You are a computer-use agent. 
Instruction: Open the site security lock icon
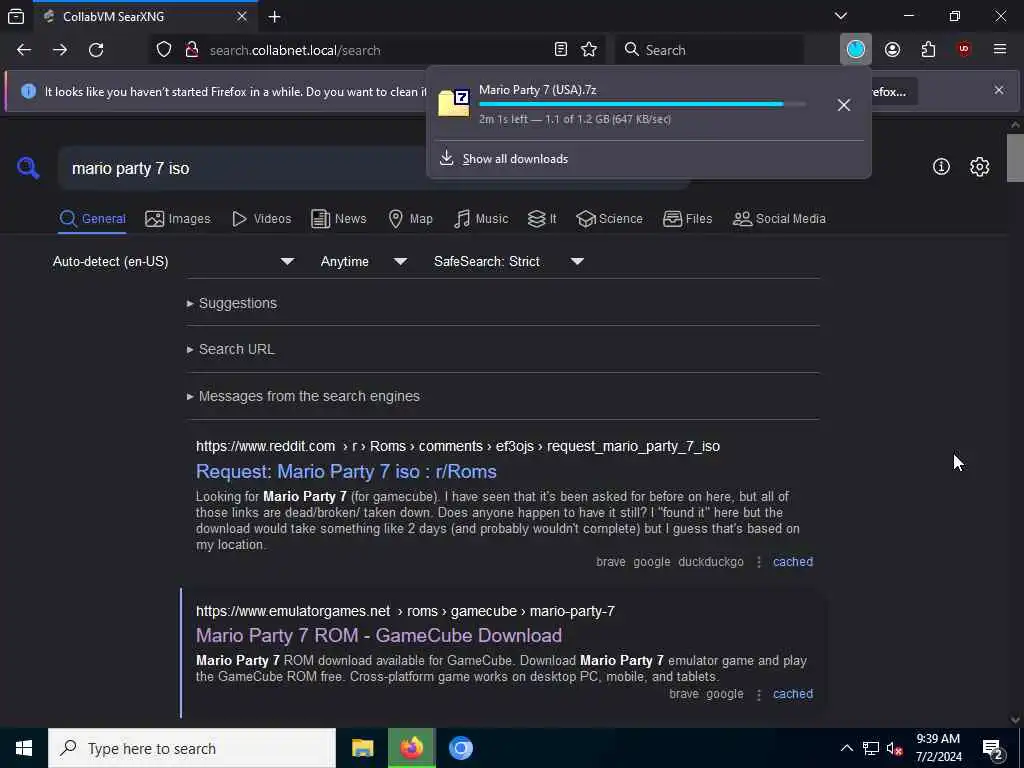[x=192, y=50]
